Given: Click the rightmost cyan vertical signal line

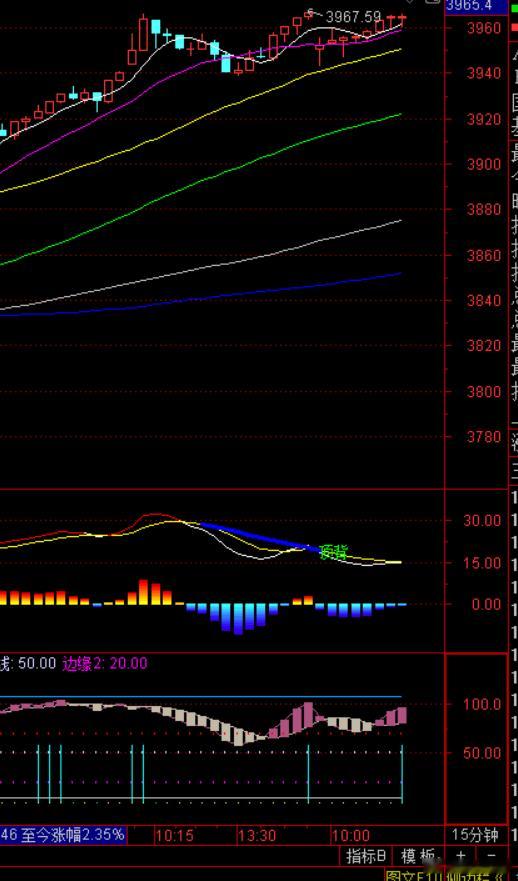Looking at the screenshot, I should (402, 774).
